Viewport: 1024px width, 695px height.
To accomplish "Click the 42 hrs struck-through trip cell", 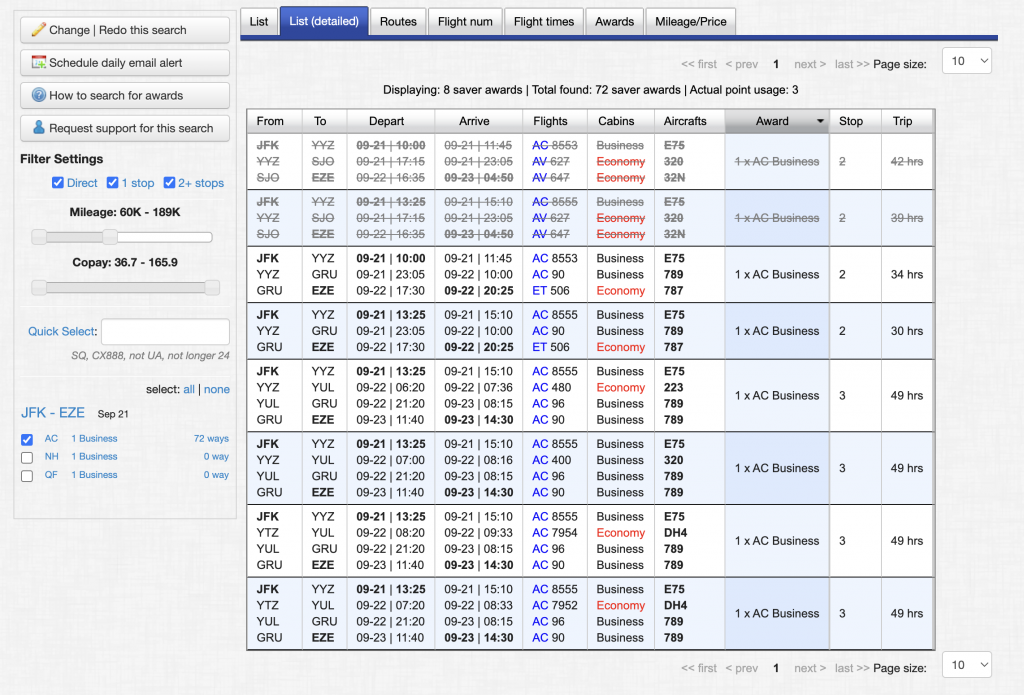I will pyautogui.click(x=906, y=161).
